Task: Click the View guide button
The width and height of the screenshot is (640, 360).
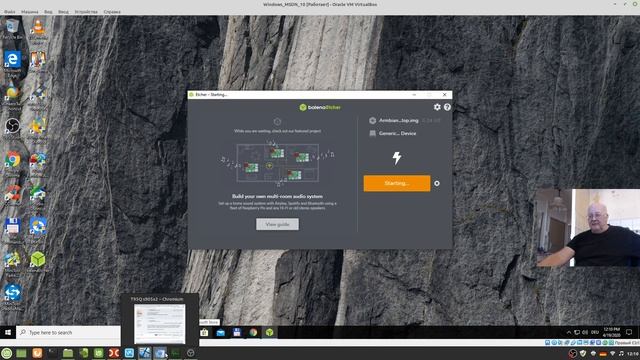Action: pos(278,224)
